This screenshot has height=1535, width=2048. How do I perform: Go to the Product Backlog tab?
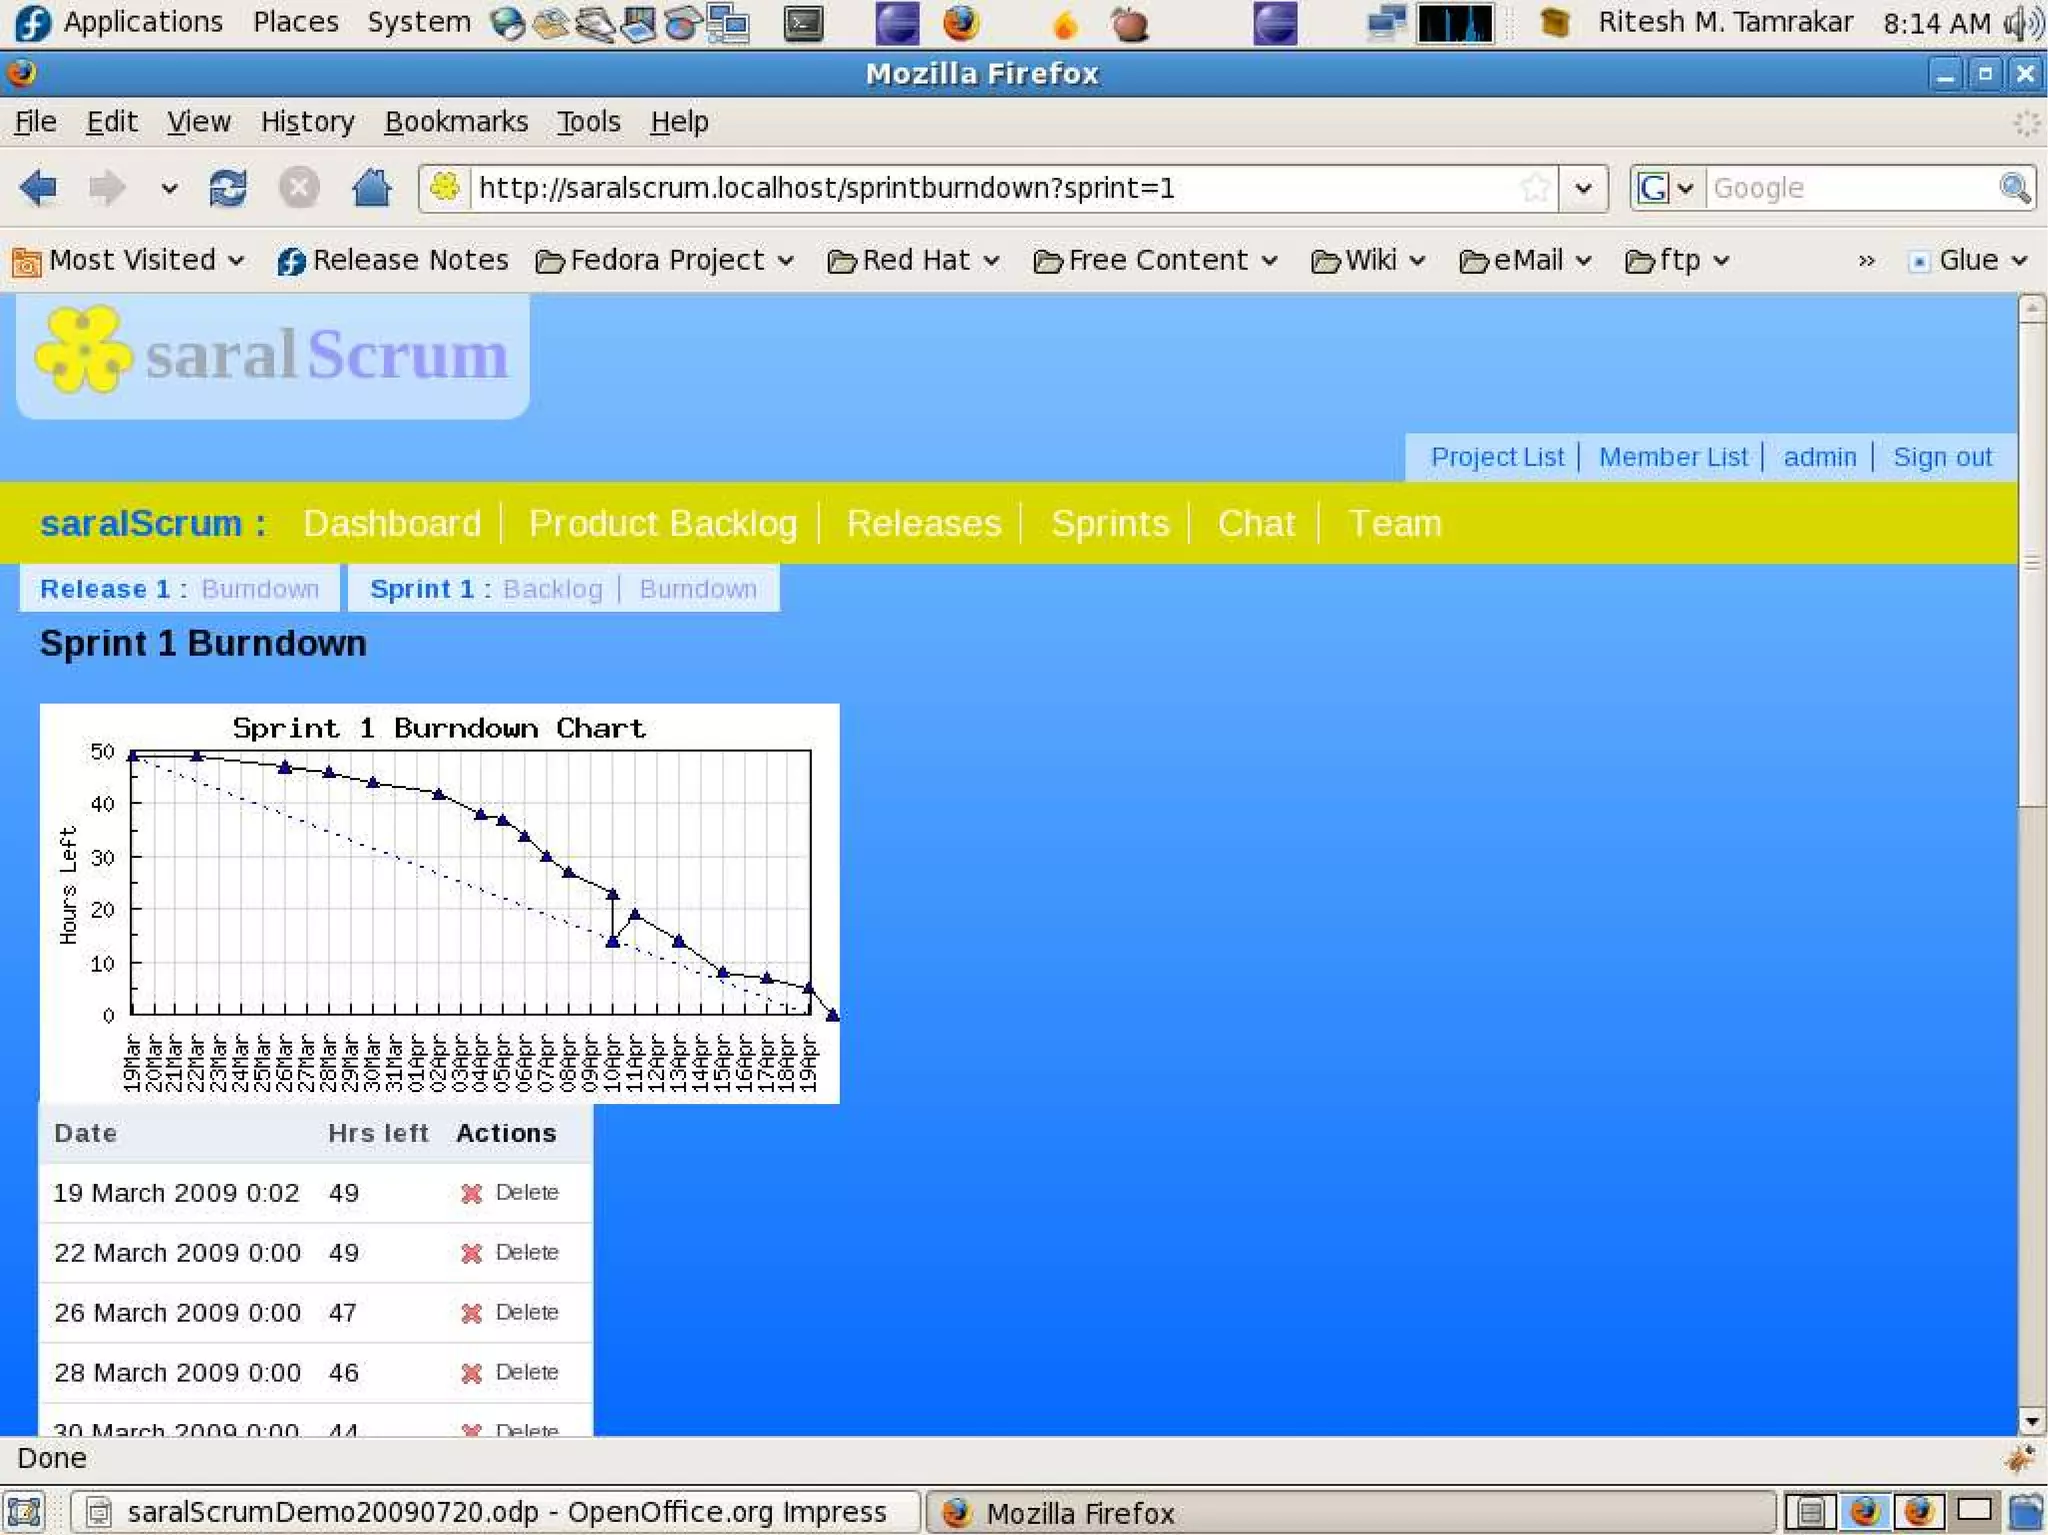point(662,523)
